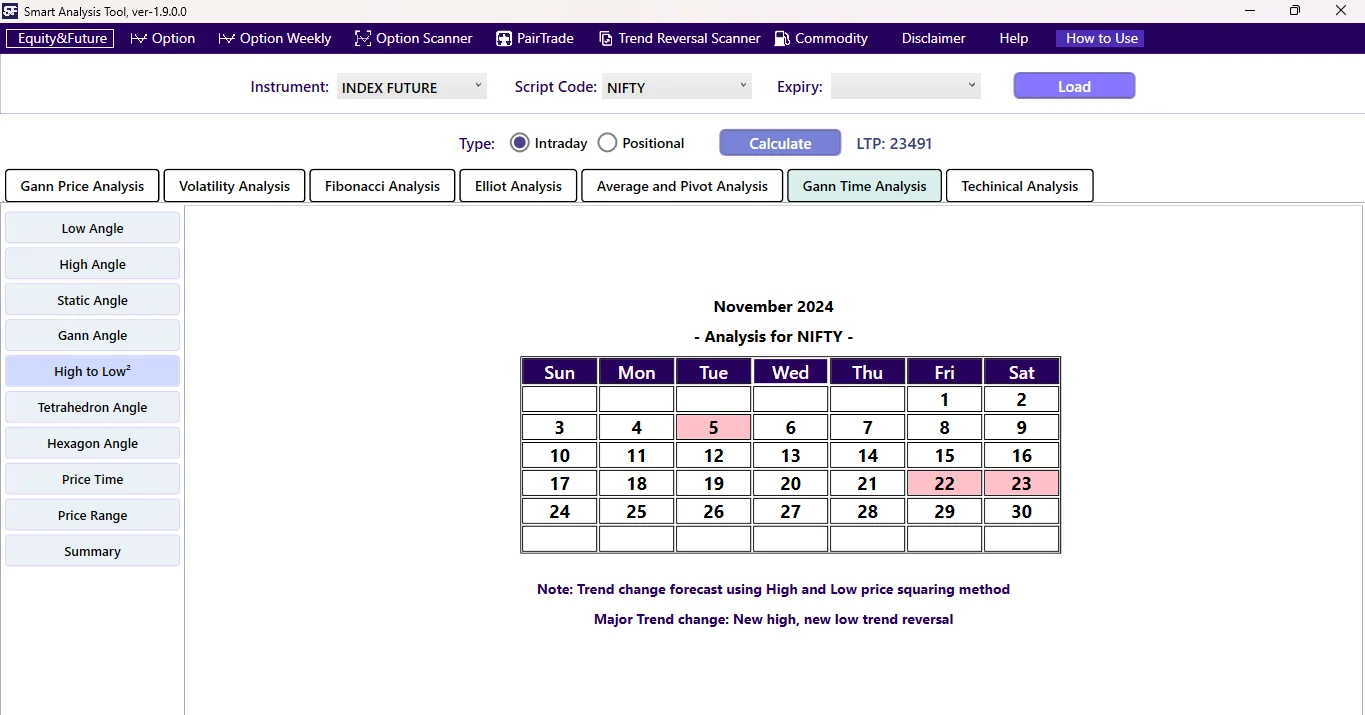Screen dimensions: 1365x715
Task: Click the Calculate button
Action: 779,142
